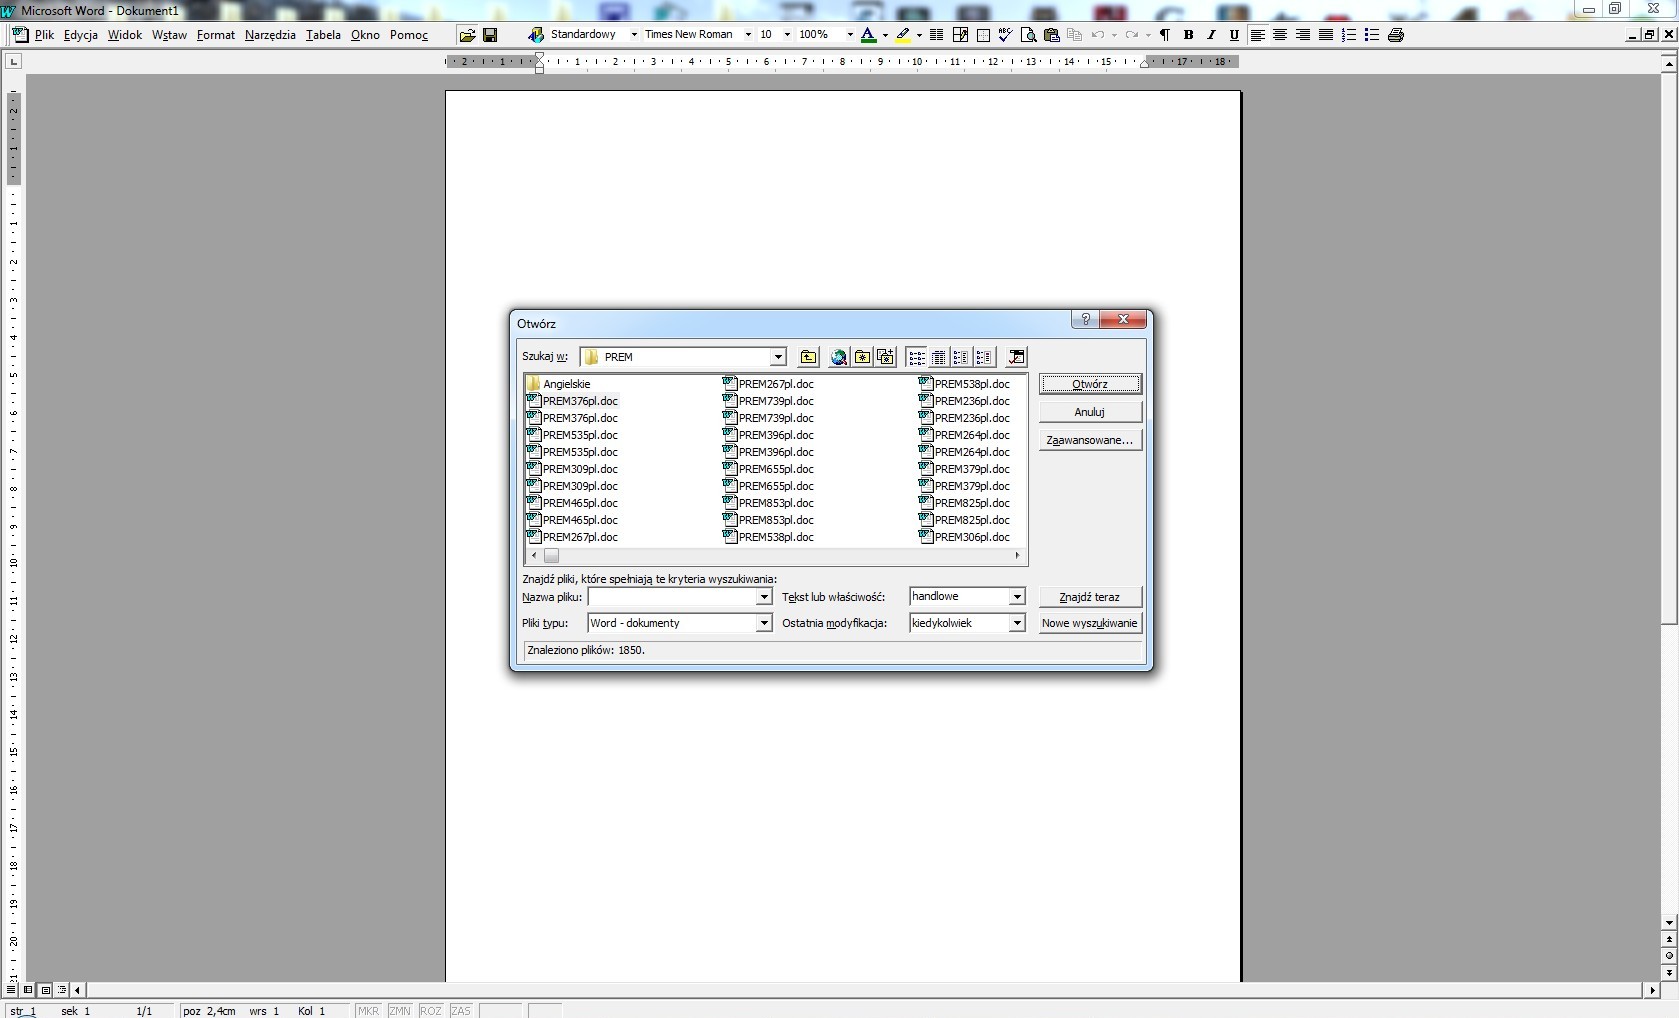Toggle Show/Hide paragraph marks

[x=1164, y=35]
